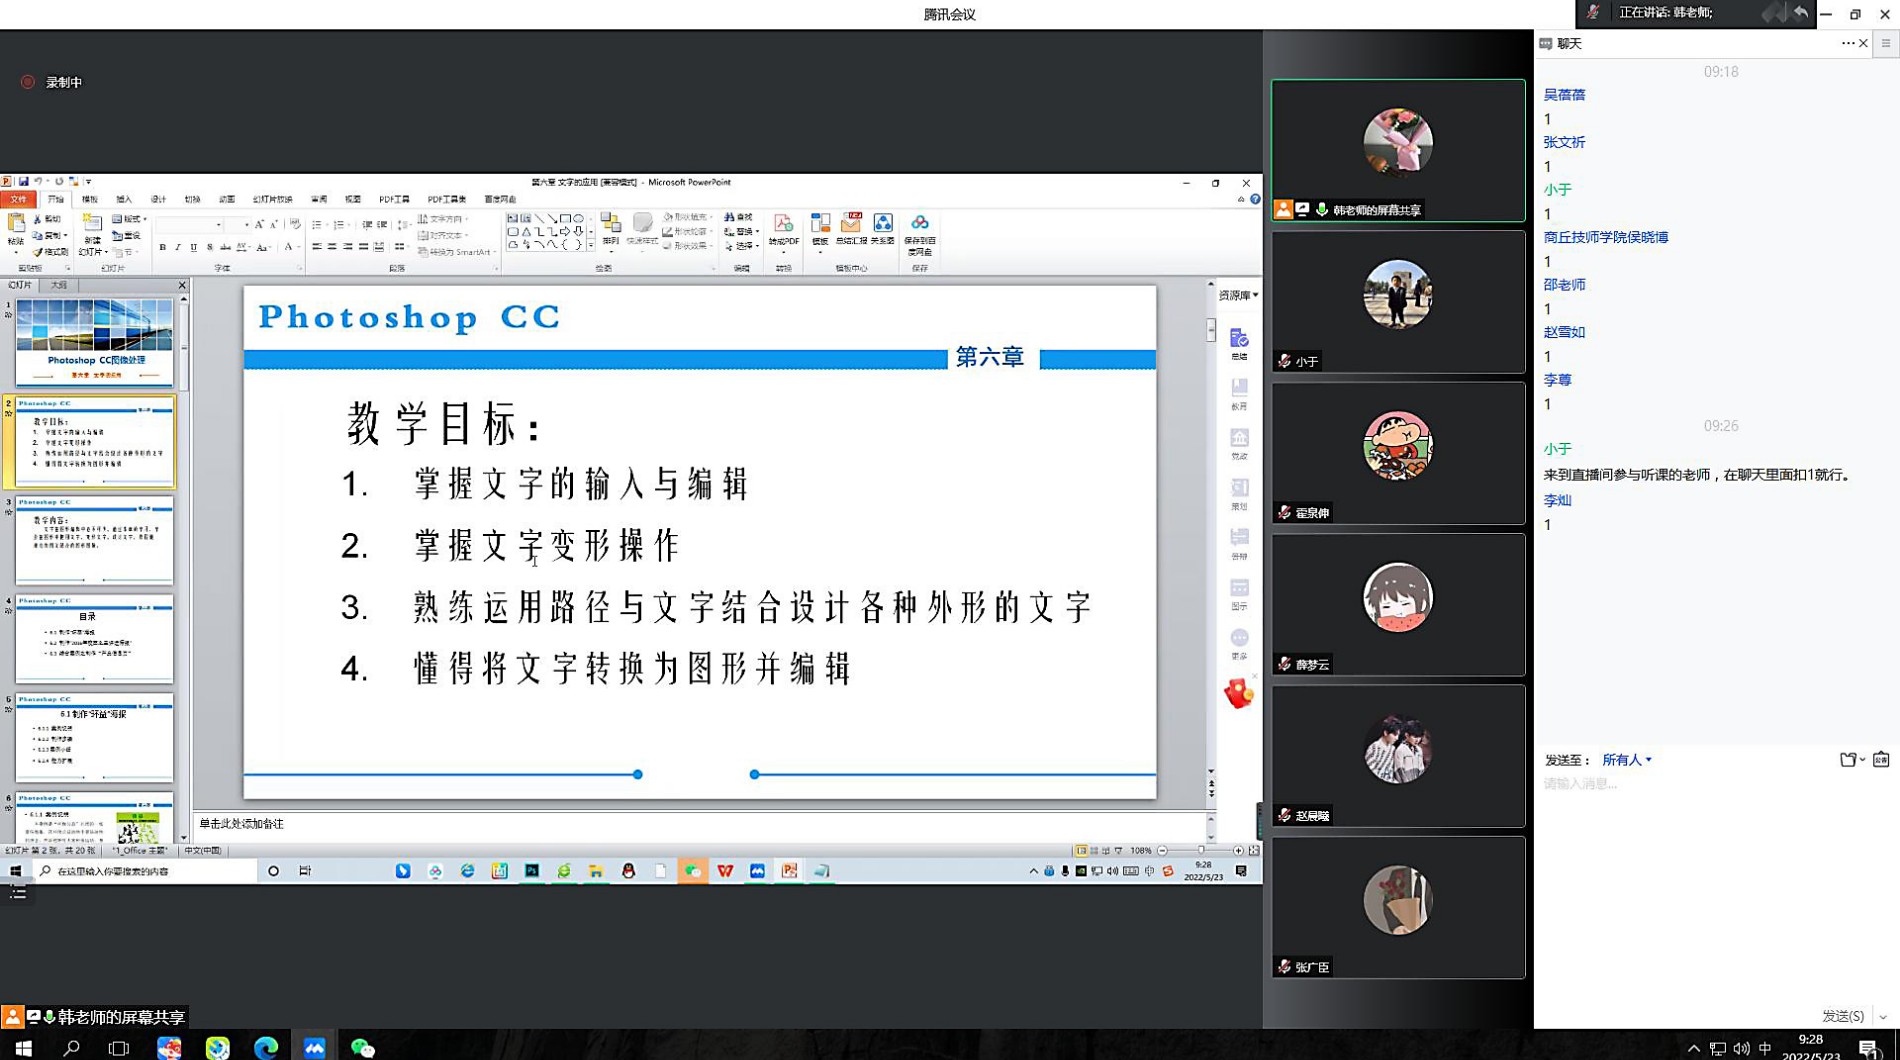The height and width of the screenshot is (1060, 1900).
Task: Switch to the Outline (大纲) pane tab
Action: (x=59, y=286)
